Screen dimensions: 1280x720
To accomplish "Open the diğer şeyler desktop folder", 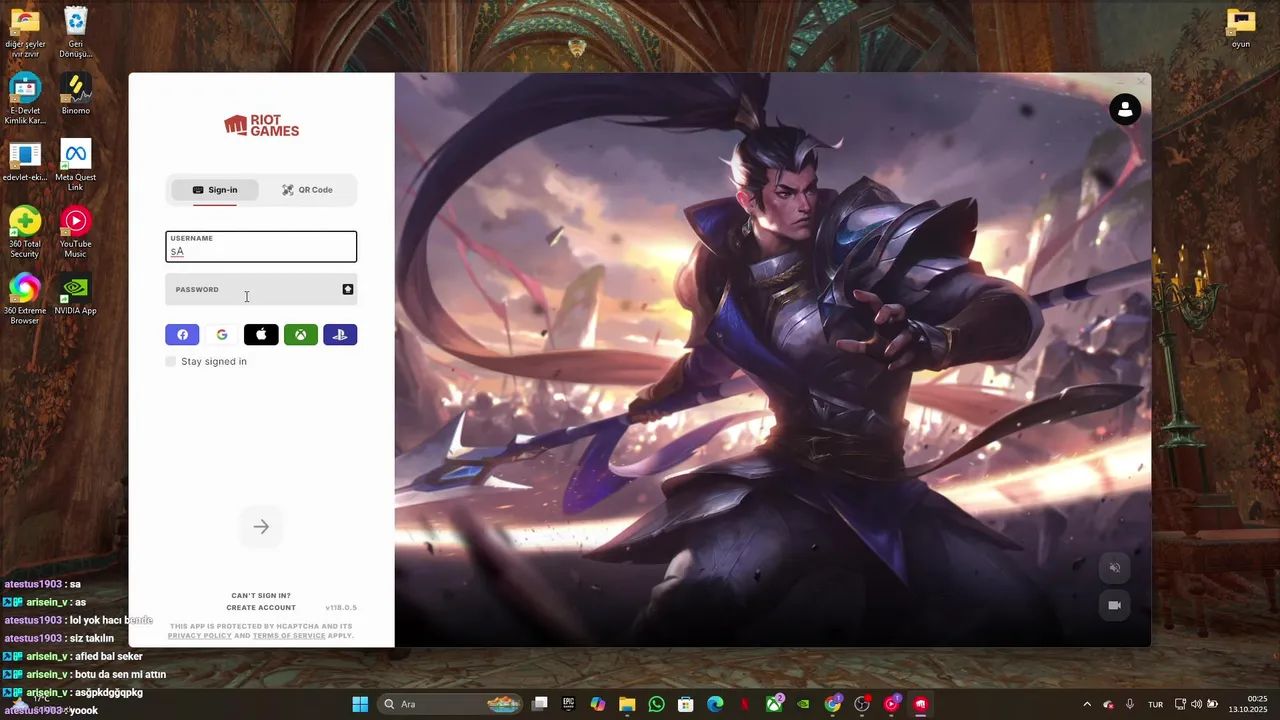I will coord(25,33).
